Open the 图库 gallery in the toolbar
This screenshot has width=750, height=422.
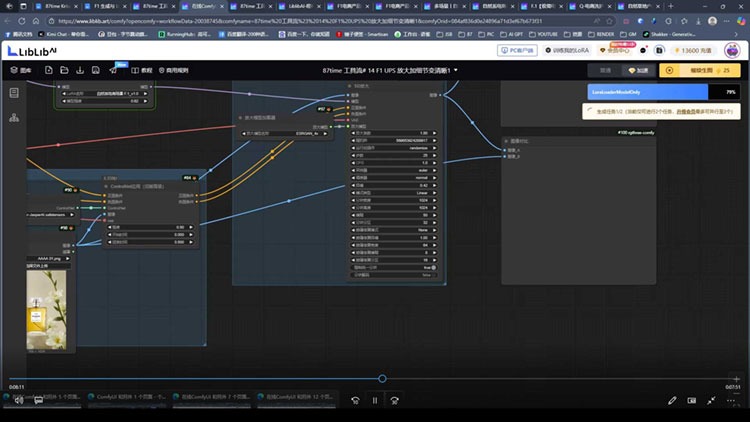pyautogui.click(x=21, y=71)
